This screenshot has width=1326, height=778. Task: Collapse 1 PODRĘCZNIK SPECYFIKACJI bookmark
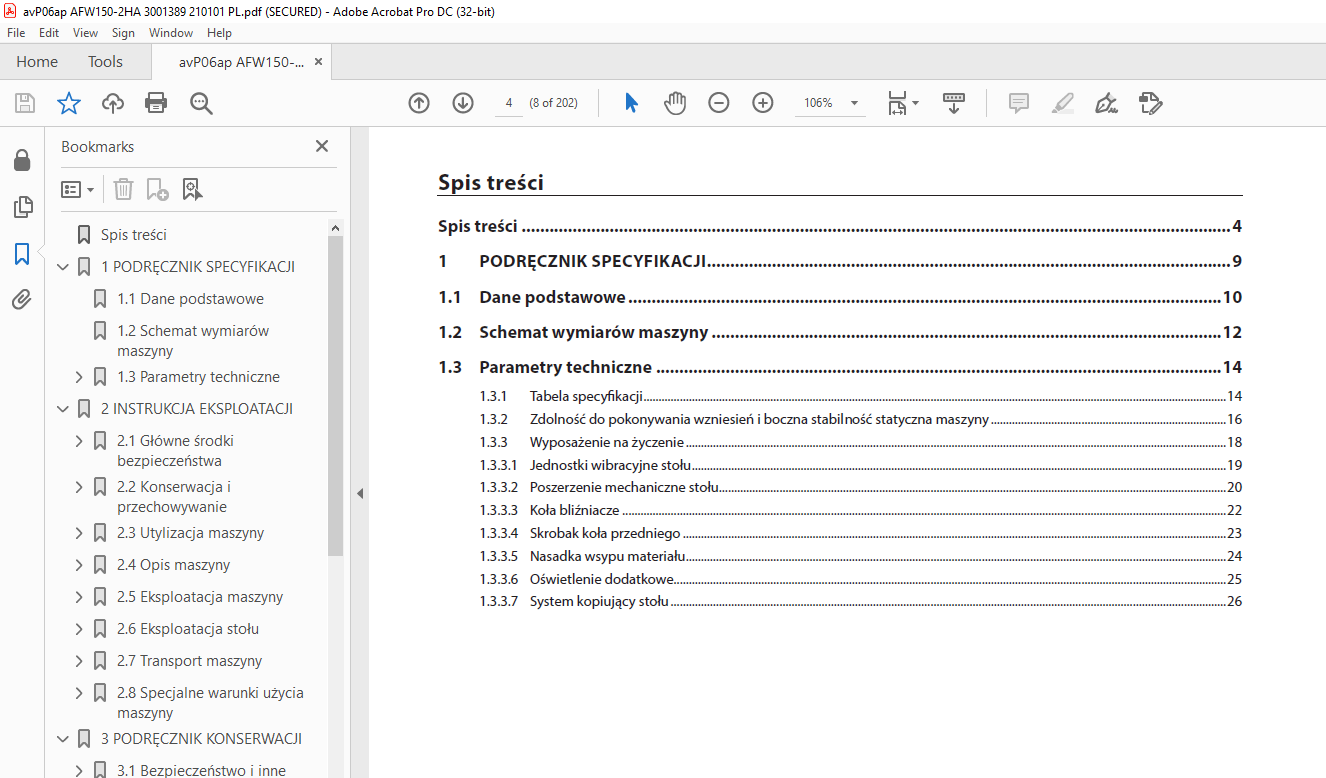tap(64, 267)
